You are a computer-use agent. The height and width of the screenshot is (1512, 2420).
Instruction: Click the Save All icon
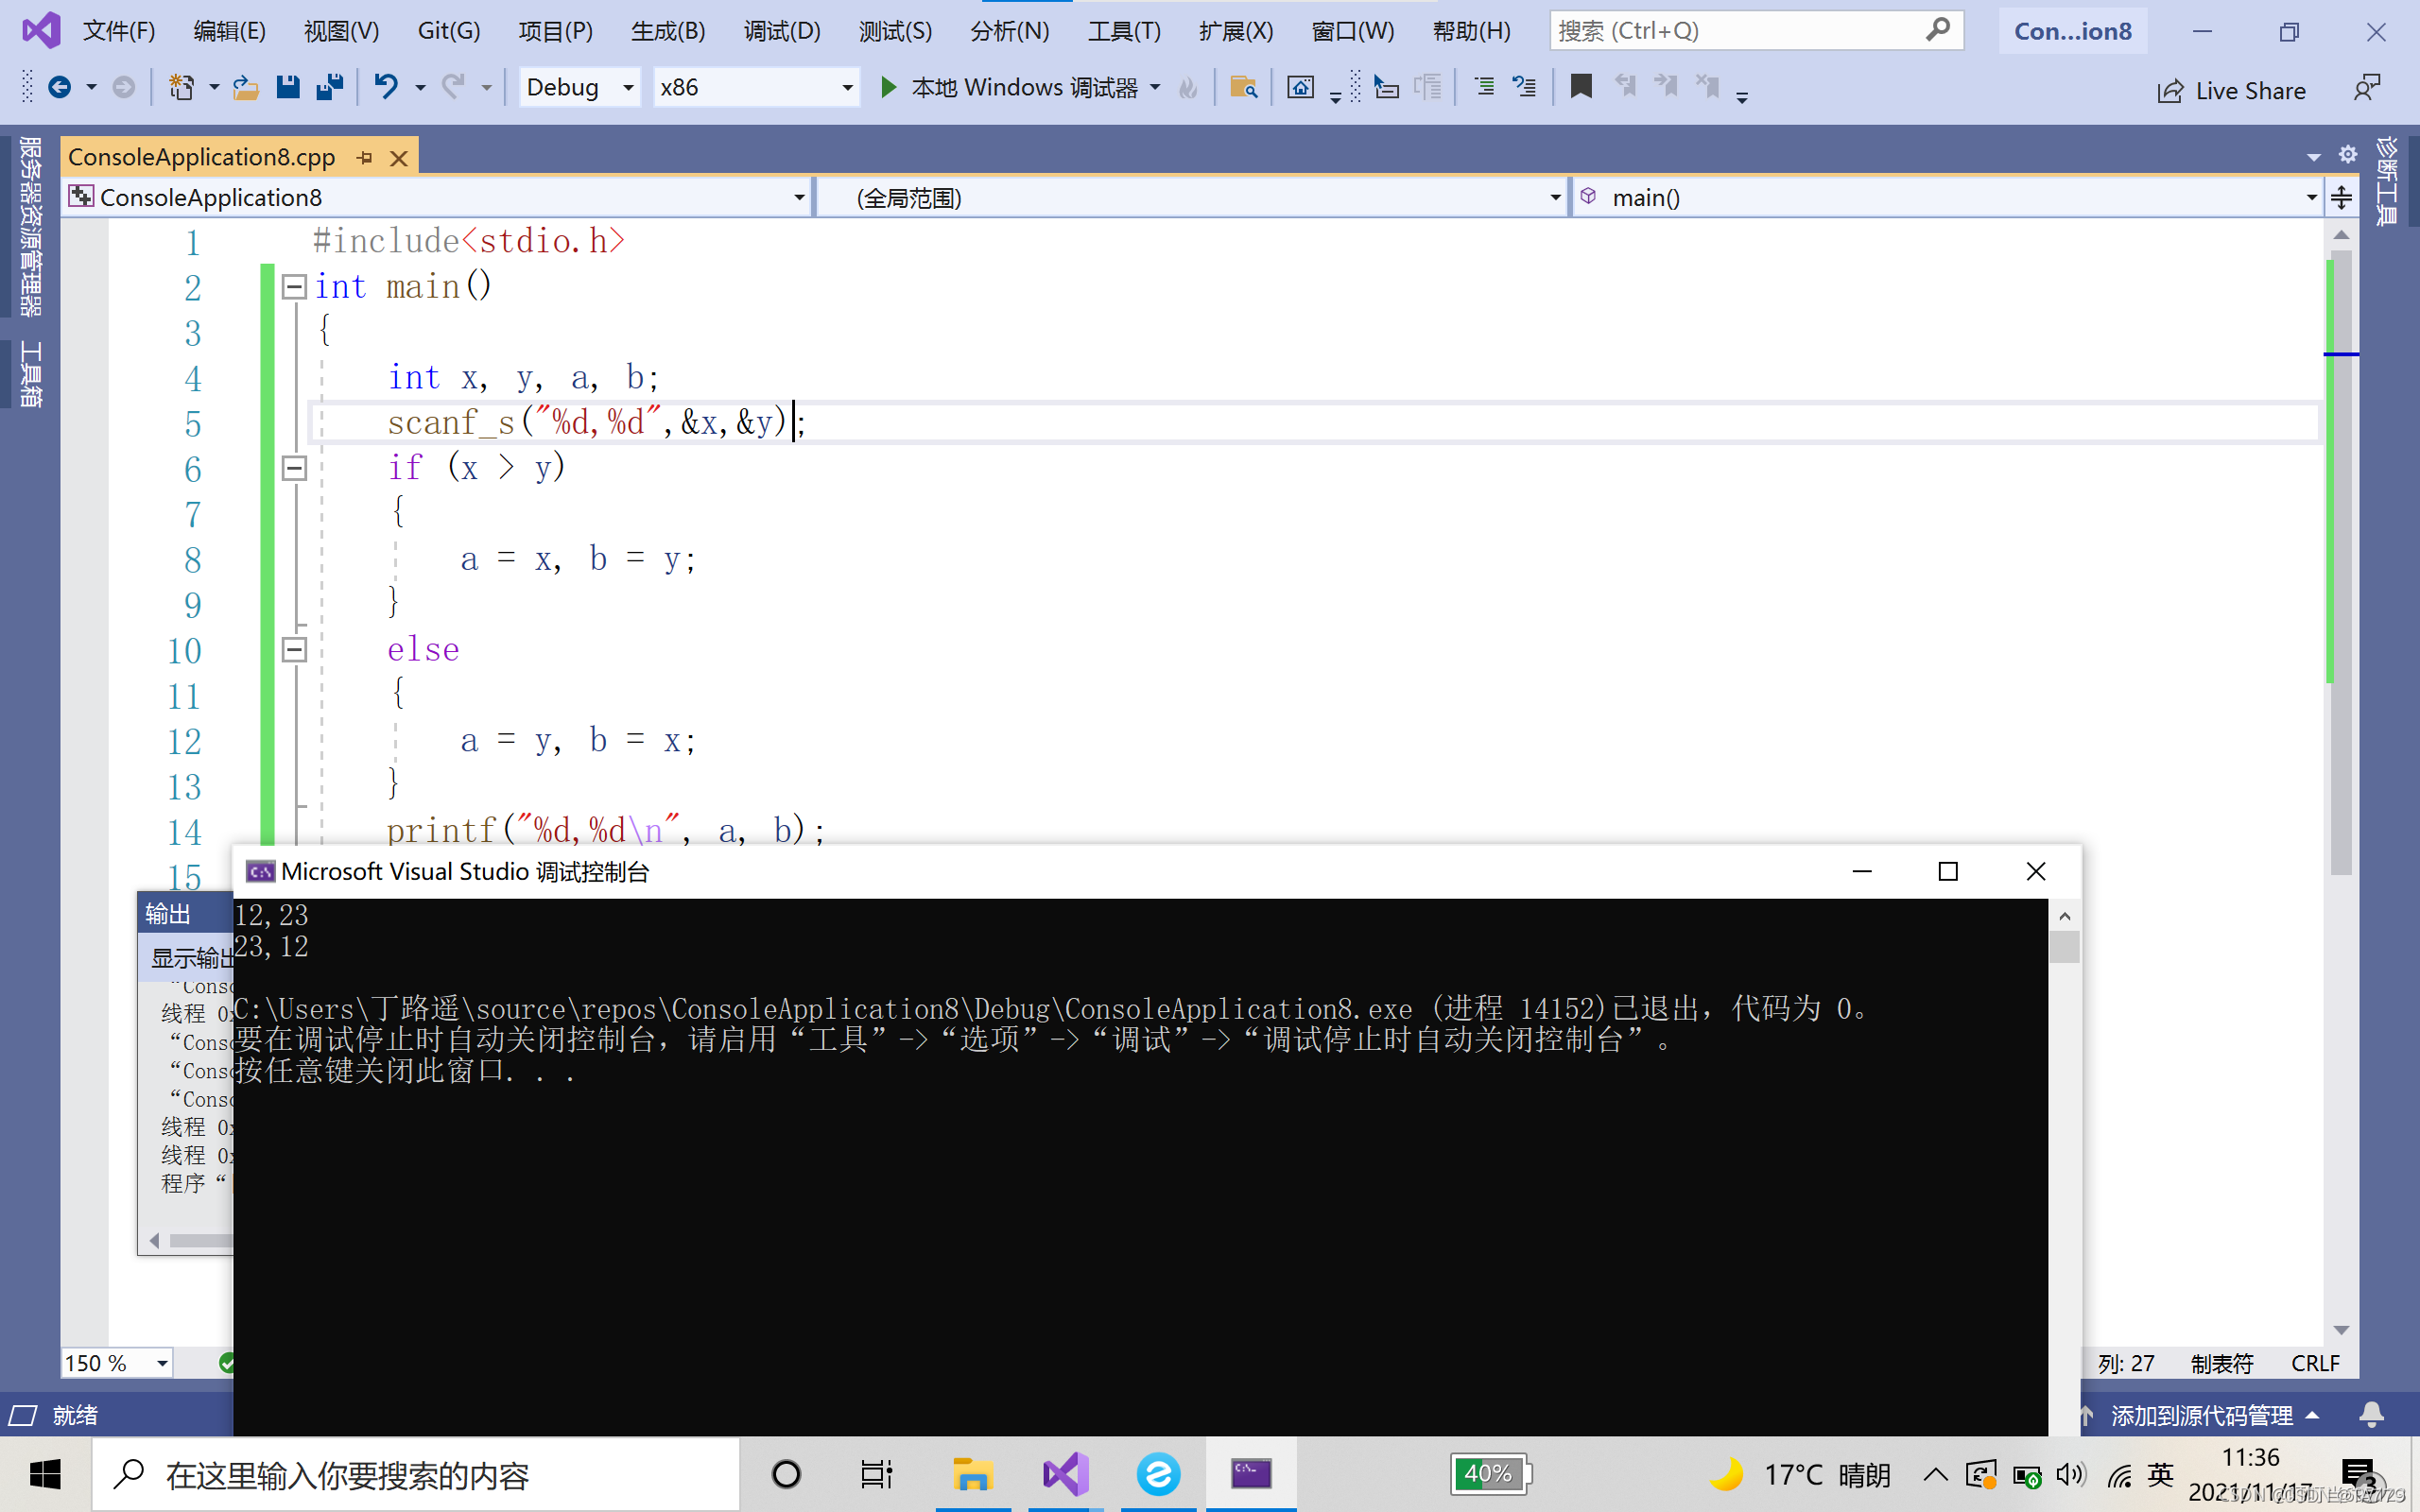click(329, 88)
